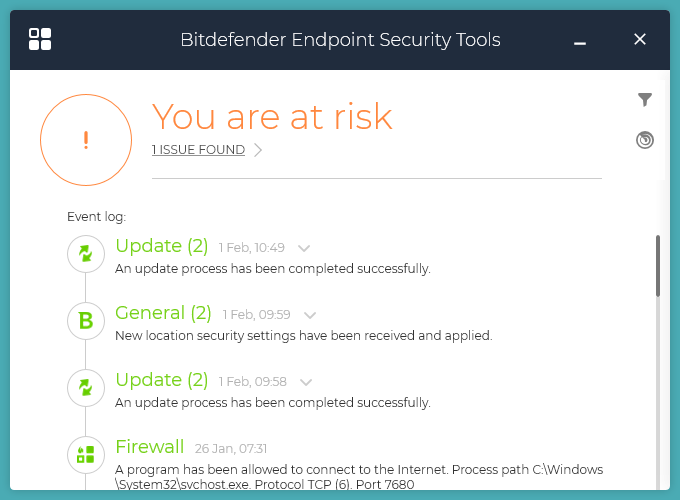The image size is (680, 500).
Task: Select the 'Firewall' event title
Action: (x=150, y=447)
